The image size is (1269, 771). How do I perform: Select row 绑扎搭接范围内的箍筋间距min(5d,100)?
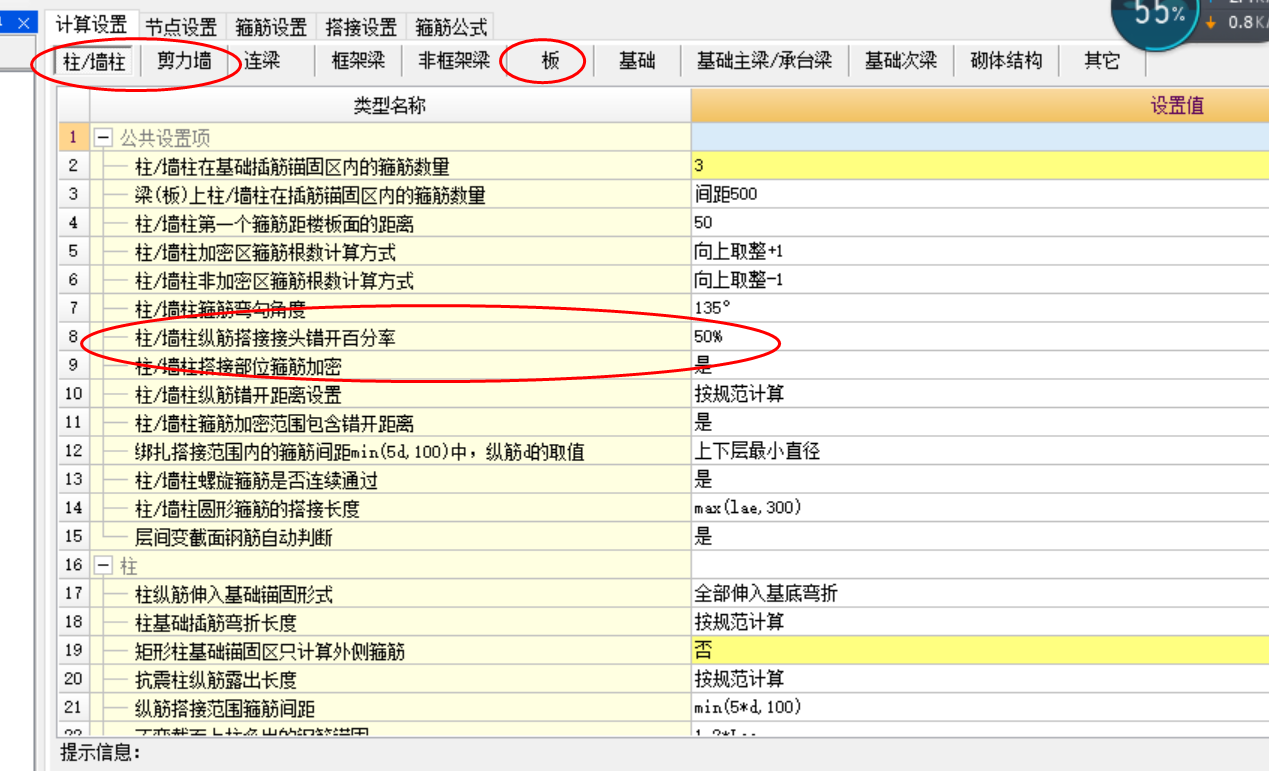click(359, 452)
